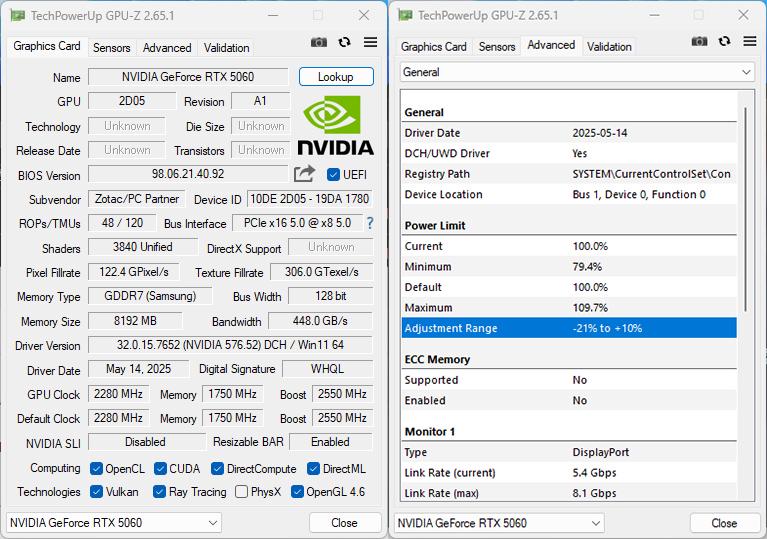Select the Monitor 1 Type DisplayPort row
Screen dimensions: 767x539
coord(569,452)
